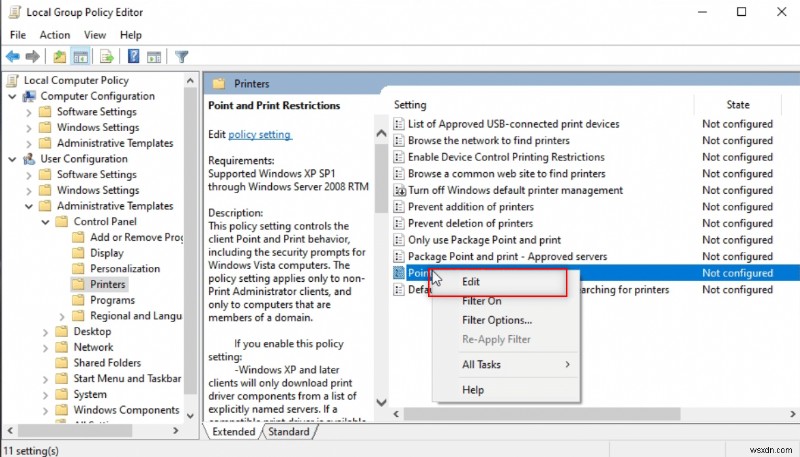Viewport: 800px width, 457px height.
Task: Select Package Point and print - Approved servers
Action: point(508,257)
